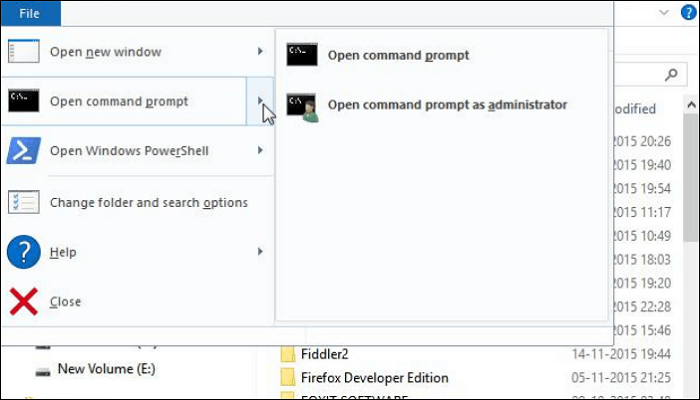
Task: Expand the Open new window submenu arrow
Action: pyautogui.click(x=260, y=51)
